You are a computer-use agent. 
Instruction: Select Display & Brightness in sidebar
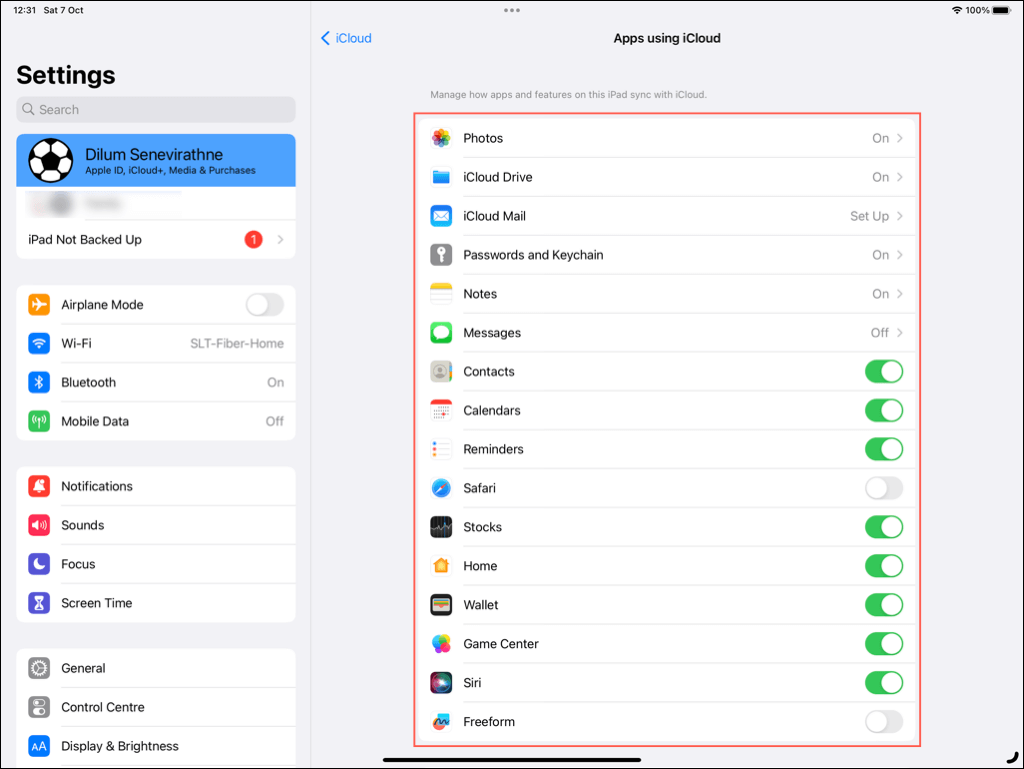[156, 746]
